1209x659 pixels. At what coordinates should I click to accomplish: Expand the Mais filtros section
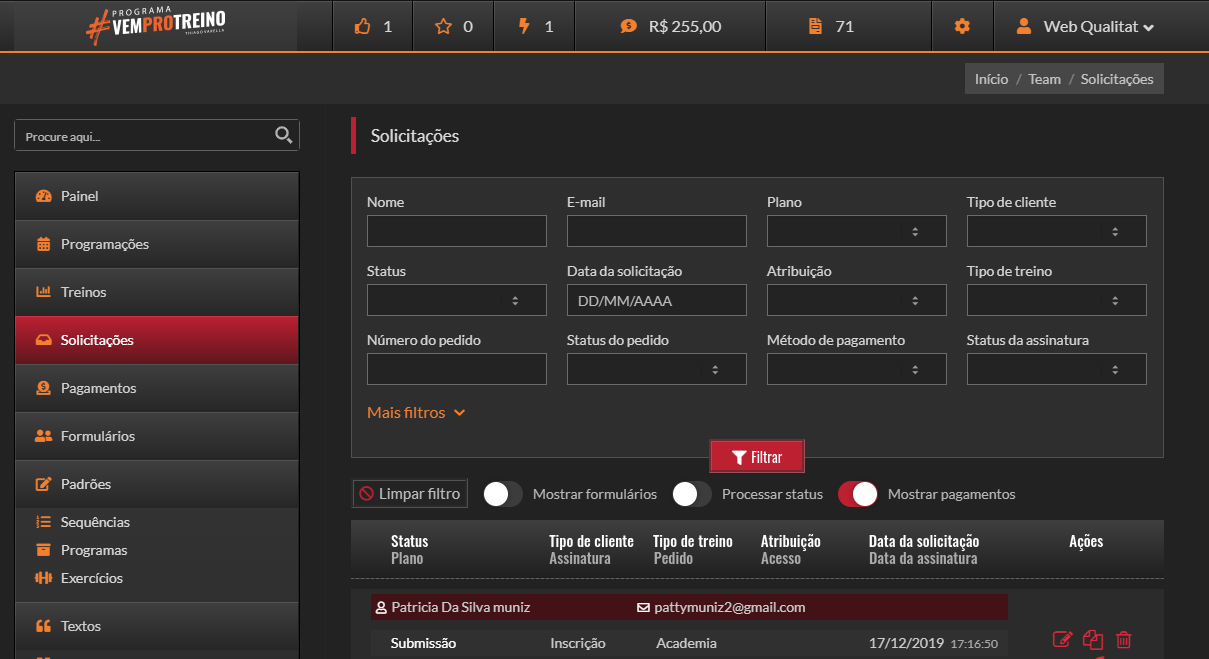(x=416, y=412)
